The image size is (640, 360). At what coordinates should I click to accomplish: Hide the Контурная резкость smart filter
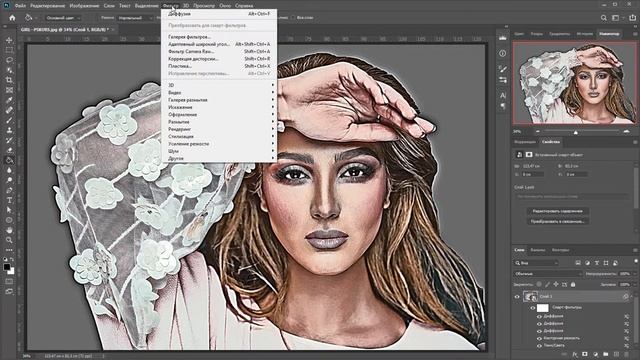coord(540,338)
